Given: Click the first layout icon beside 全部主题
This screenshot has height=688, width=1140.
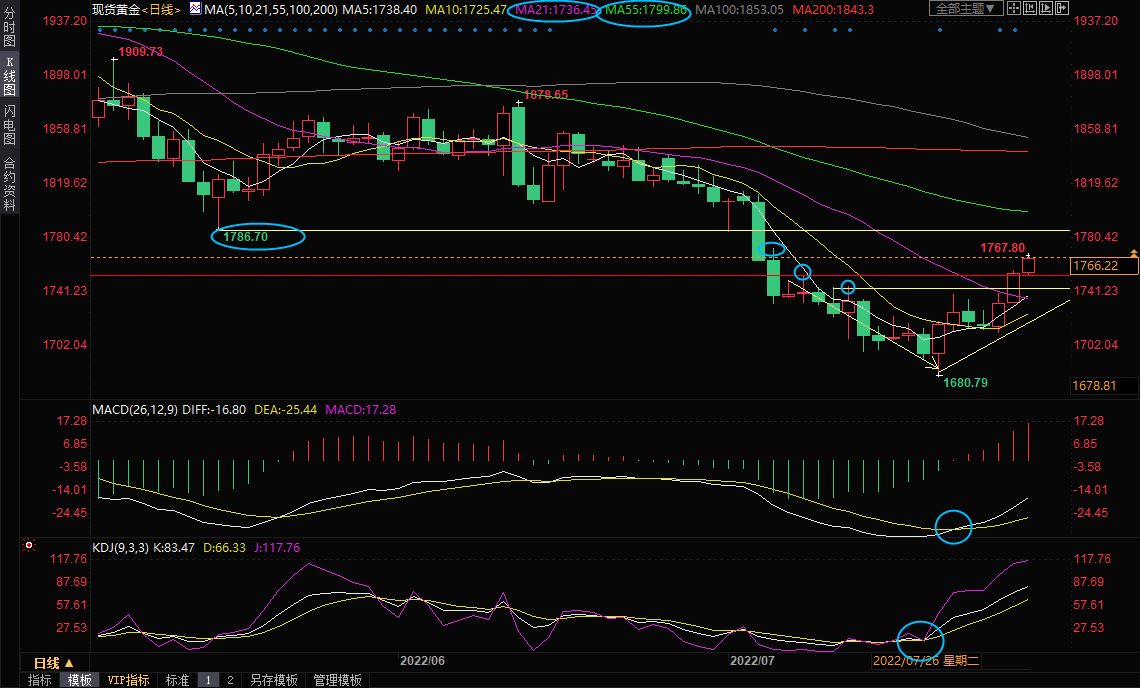Looking at the screenshot, I should pyautogui.click(x=1014, y=9).
